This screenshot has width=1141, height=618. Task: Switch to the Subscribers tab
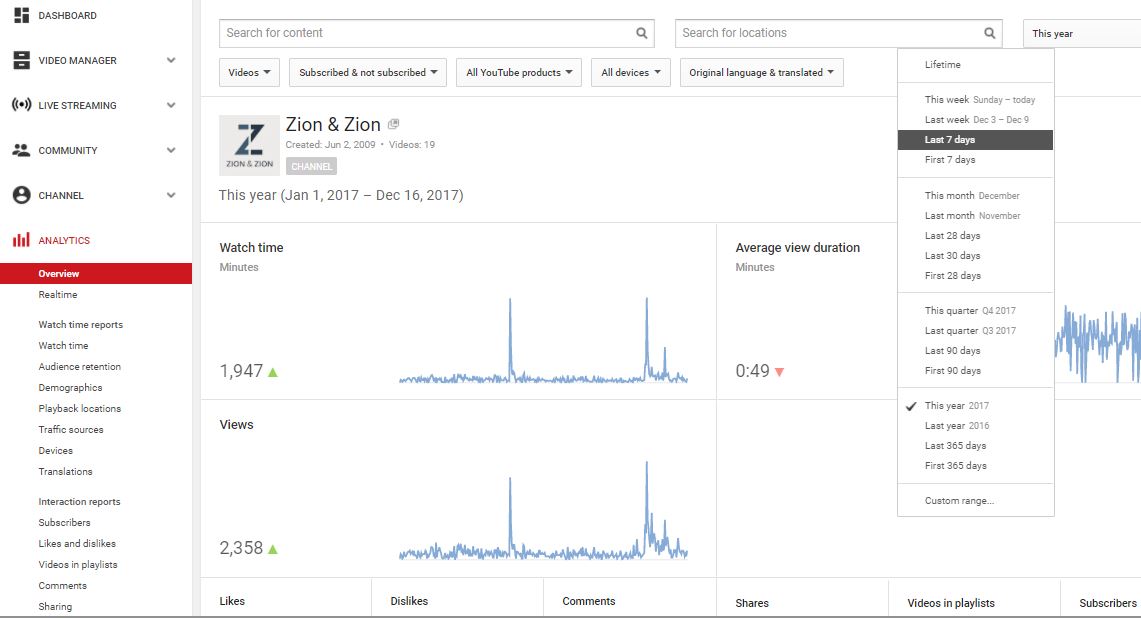(x=1107, y=602)
